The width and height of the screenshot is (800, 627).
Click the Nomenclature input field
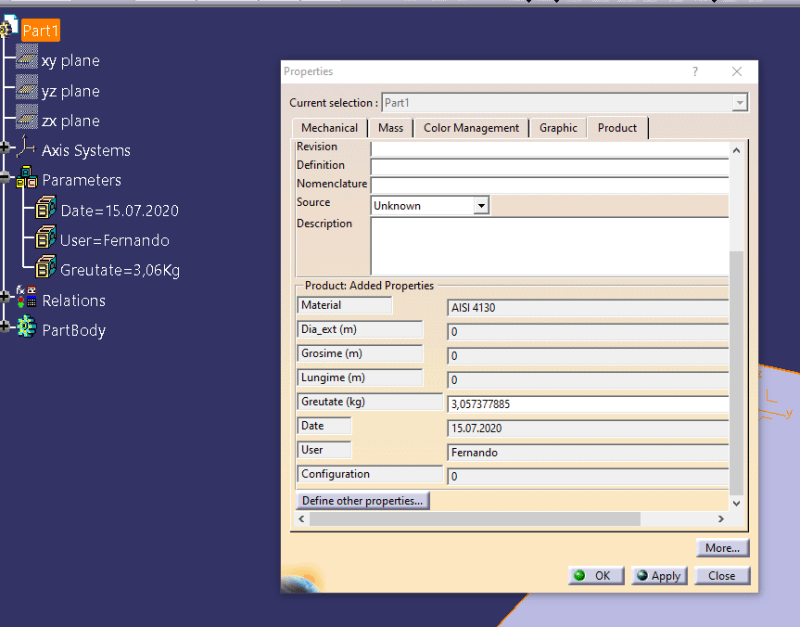[550, 185]
